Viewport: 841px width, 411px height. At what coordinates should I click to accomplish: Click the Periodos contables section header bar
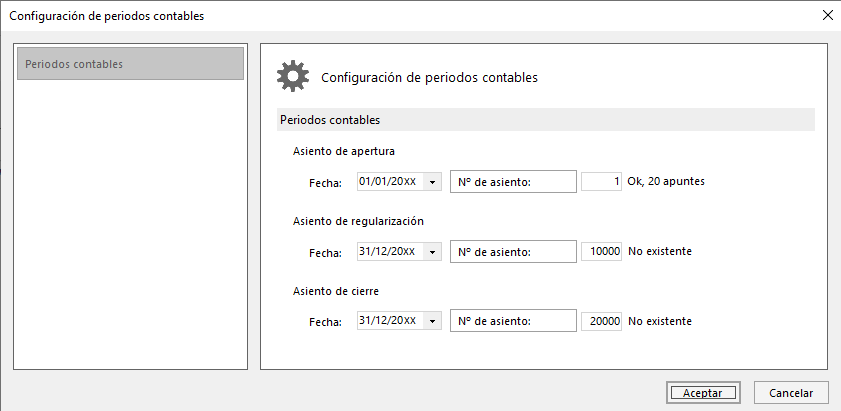click(x=546, y=120)
